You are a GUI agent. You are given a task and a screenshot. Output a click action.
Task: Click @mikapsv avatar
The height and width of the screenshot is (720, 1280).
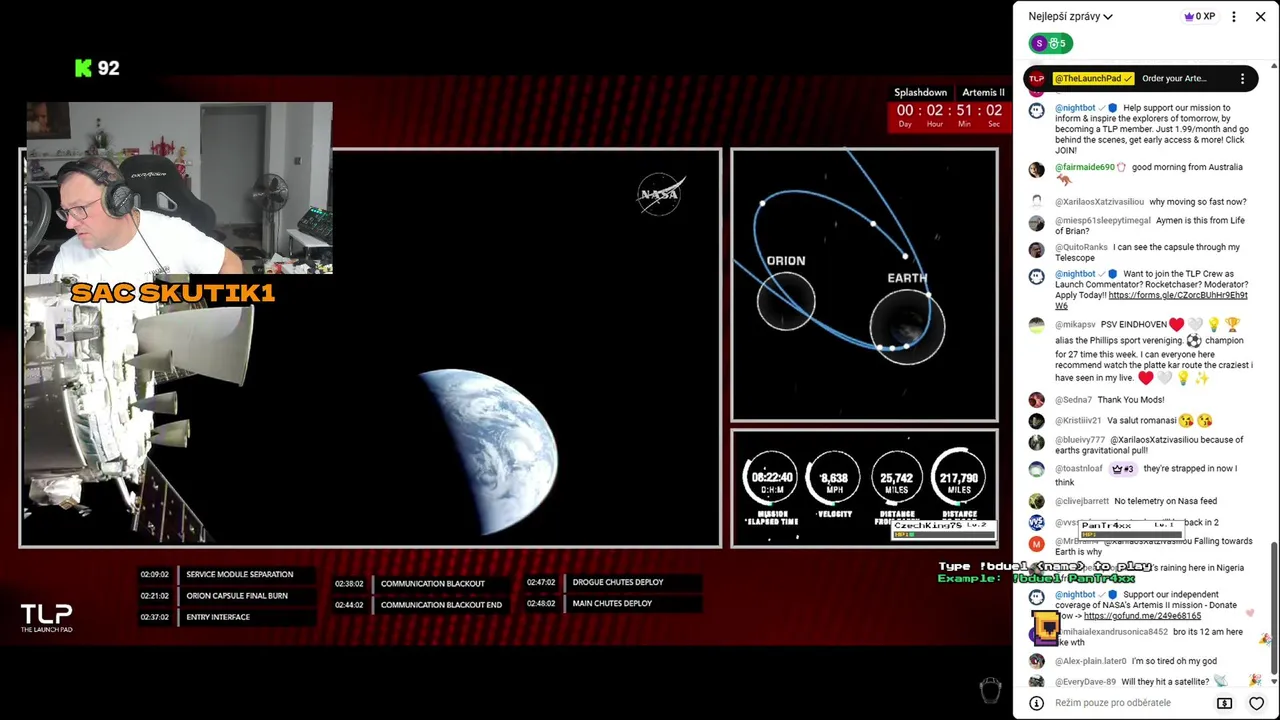click(1036, 325)
